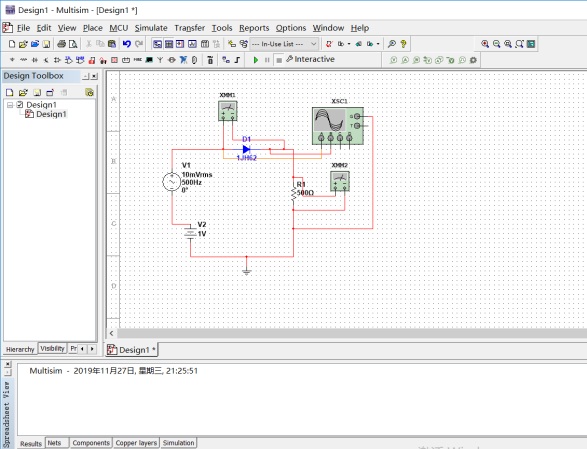Image resolution: width=587 pixels, height=449 pixels.
Task: Select the Design1 schematic child tree item
Action: point(51,114)
